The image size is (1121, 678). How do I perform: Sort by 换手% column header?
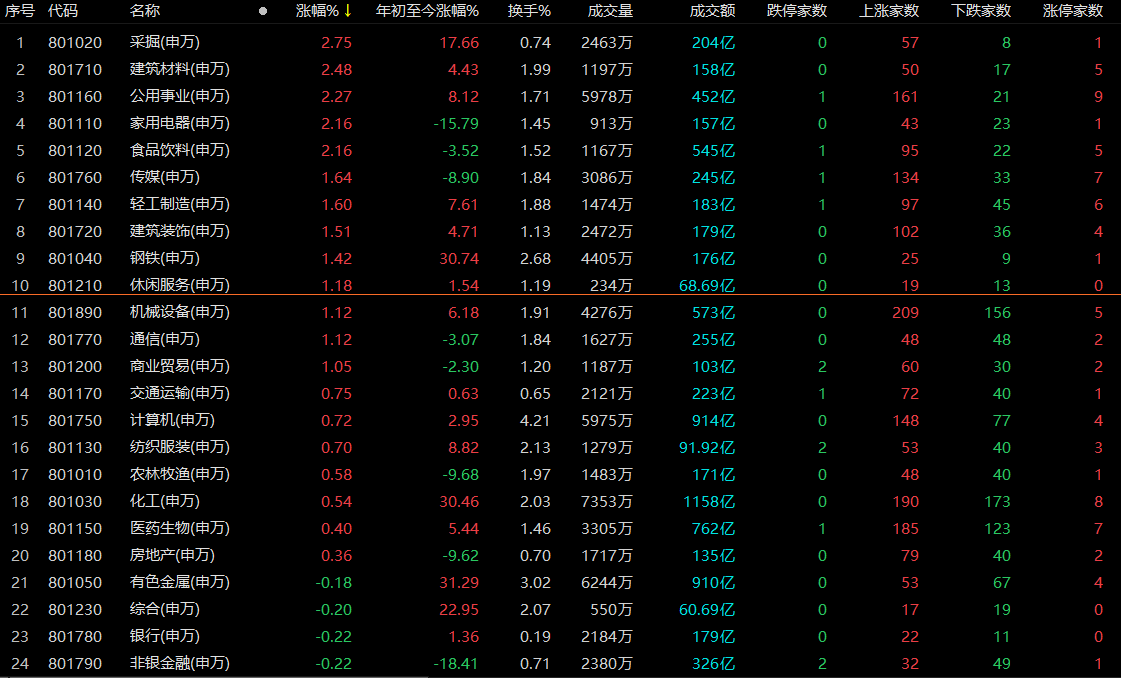[x=529, y=11]
